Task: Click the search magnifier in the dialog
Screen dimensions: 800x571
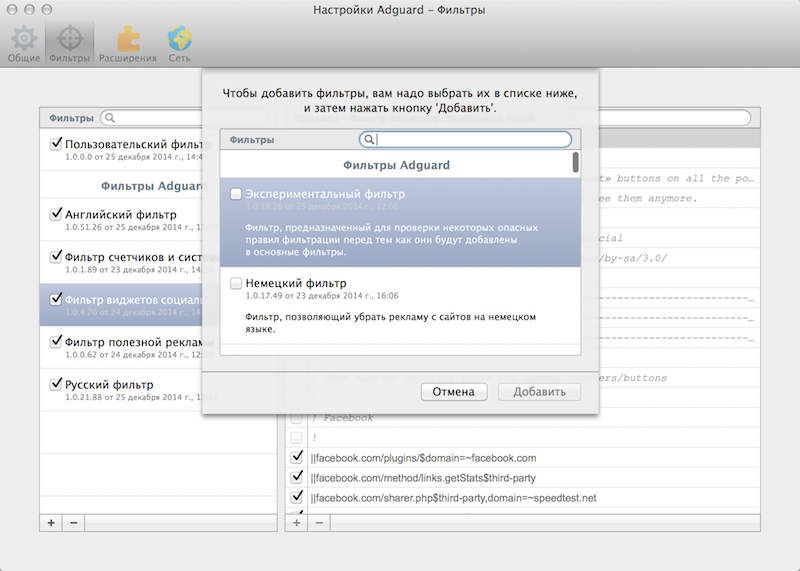Action: [369, 139]
